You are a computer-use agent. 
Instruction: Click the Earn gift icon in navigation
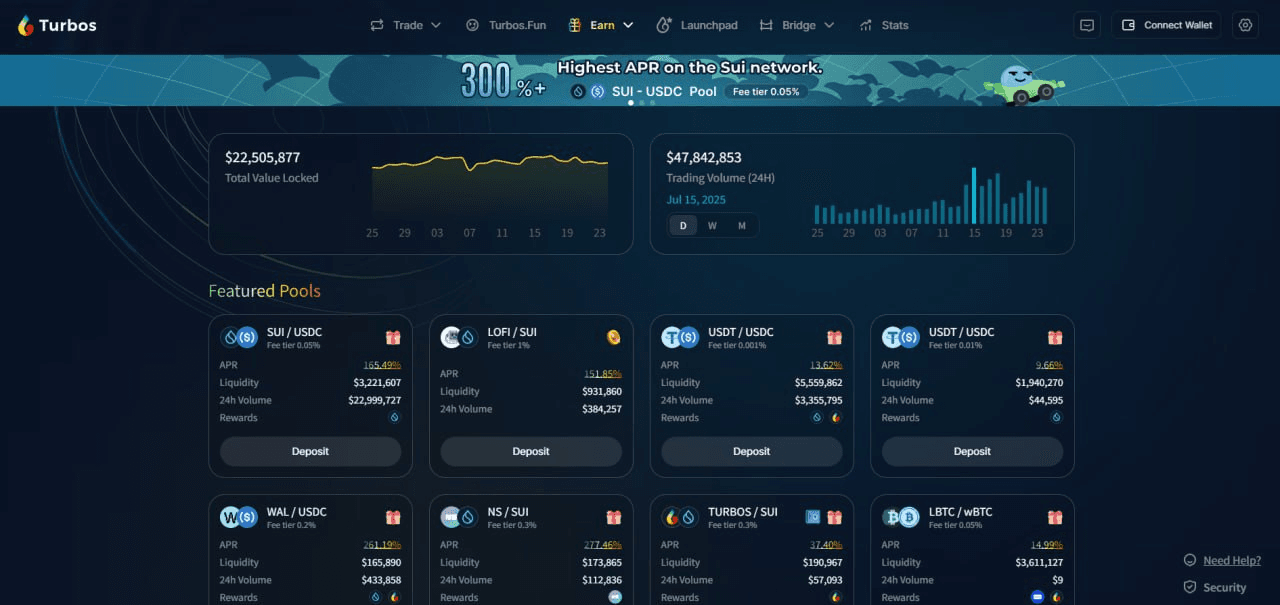pyautogui.click(x=575, y=25)
